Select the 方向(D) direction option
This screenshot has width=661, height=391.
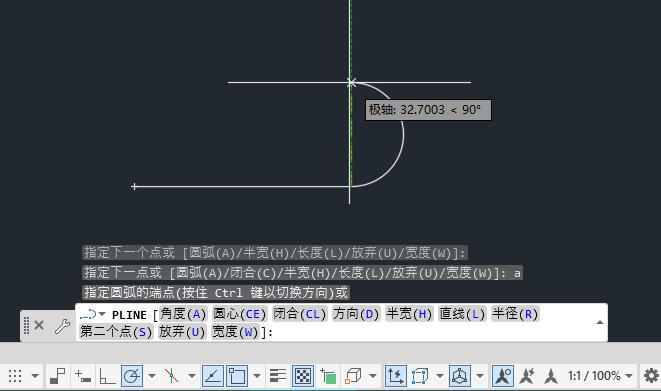tap(356, 314)
